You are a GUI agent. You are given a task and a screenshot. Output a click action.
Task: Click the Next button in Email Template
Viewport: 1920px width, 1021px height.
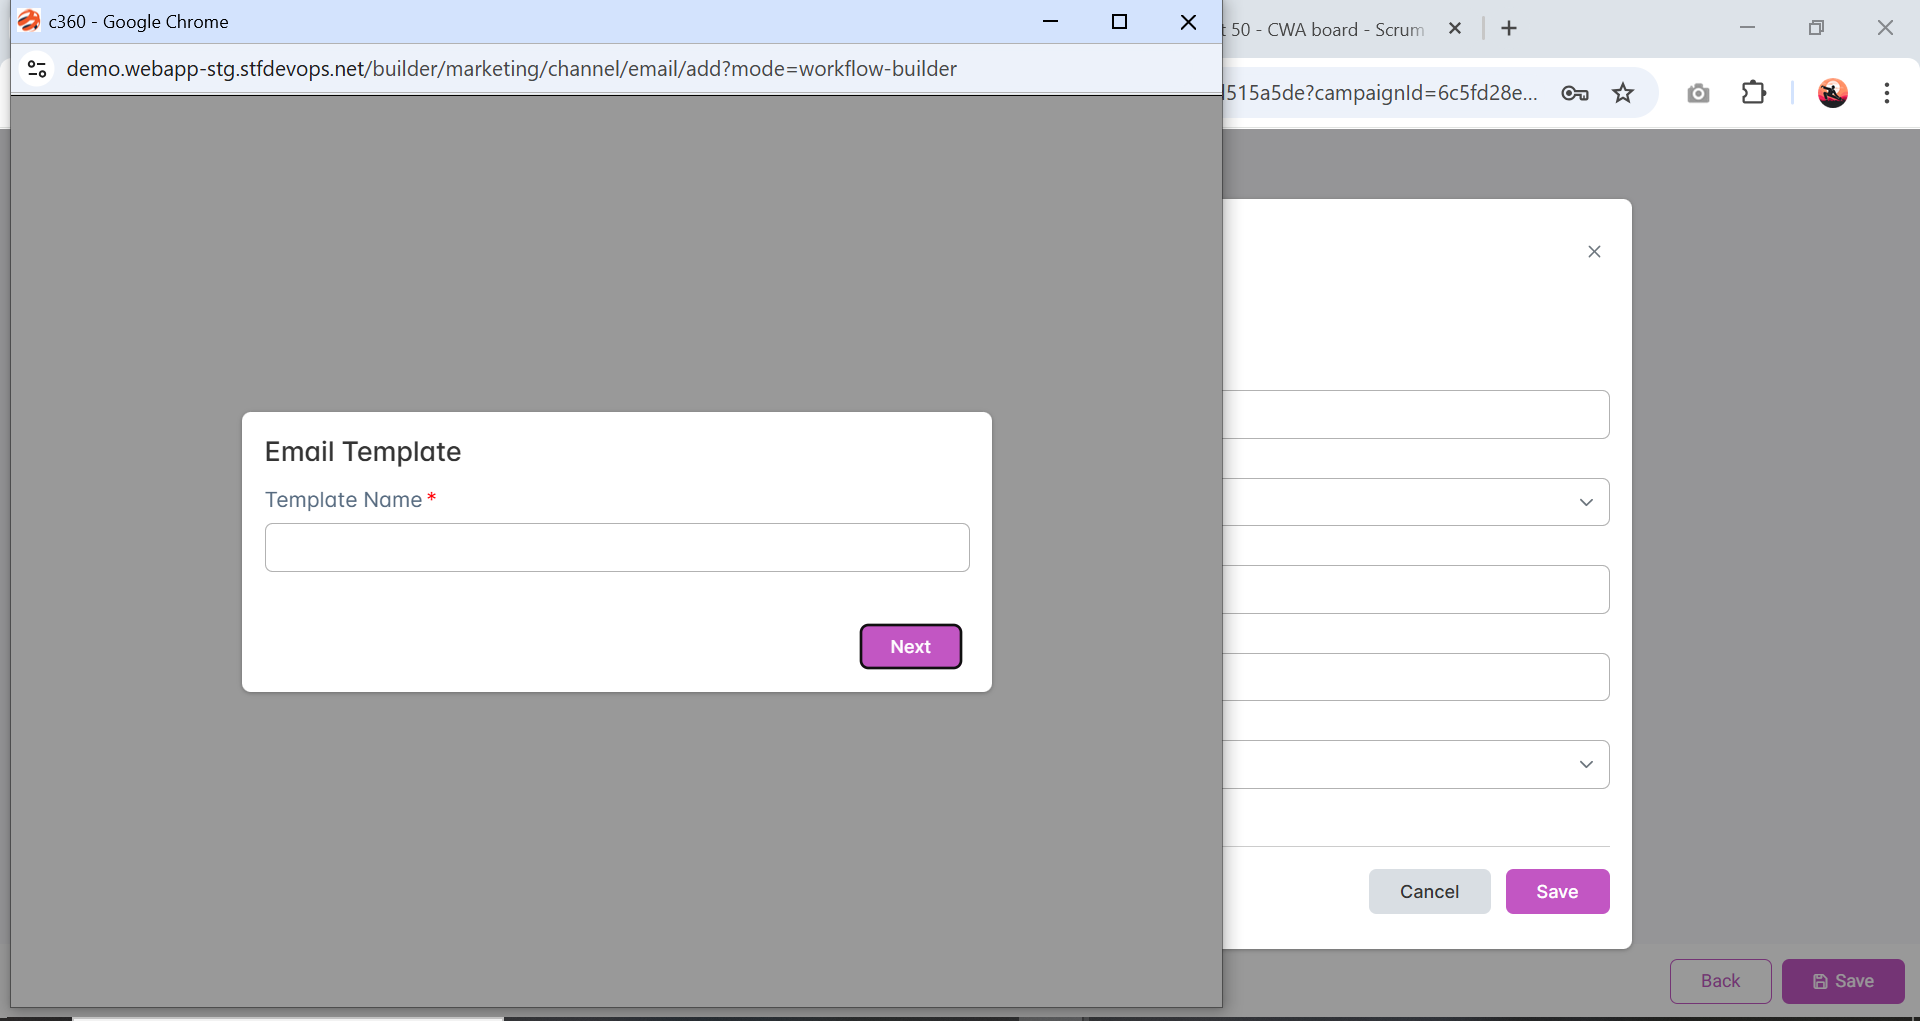[910, 647]
